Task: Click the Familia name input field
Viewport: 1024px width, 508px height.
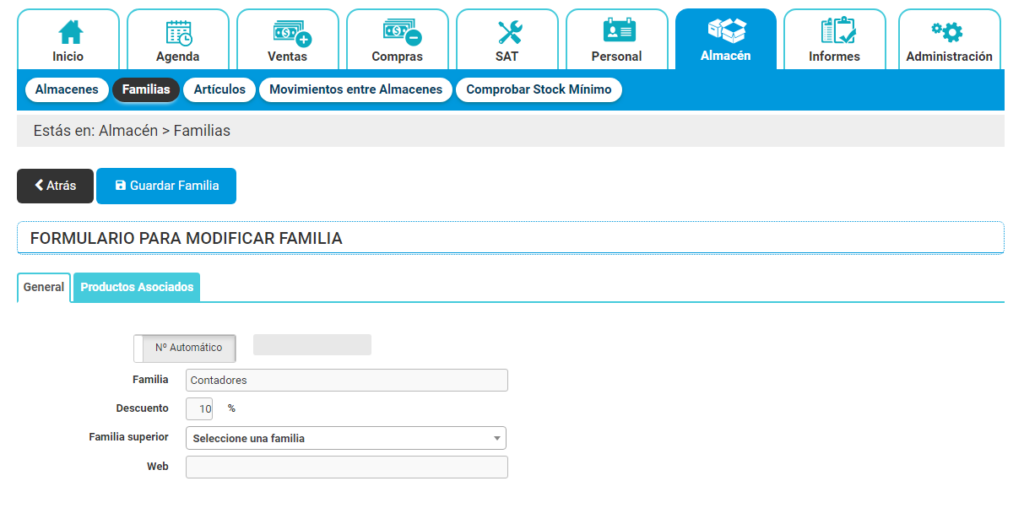Action: point(346,380)
